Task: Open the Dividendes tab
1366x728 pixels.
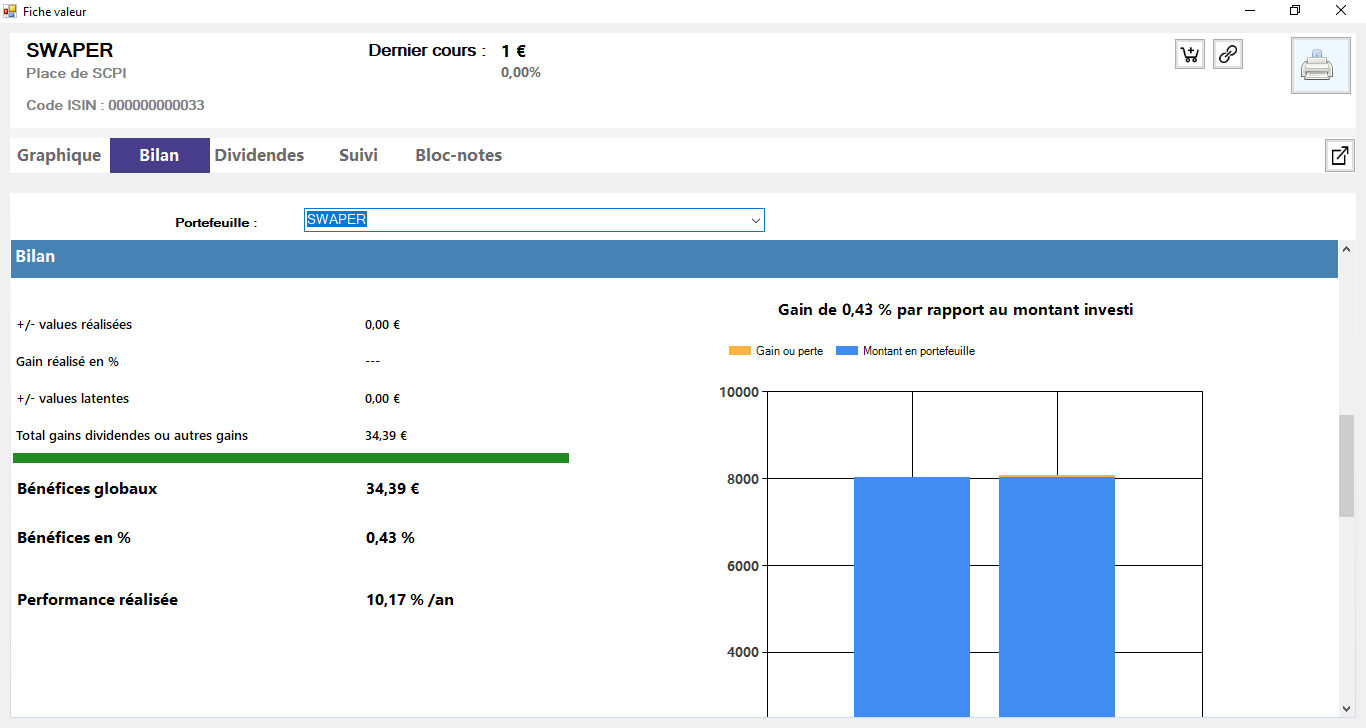Action: coord(259,156)
